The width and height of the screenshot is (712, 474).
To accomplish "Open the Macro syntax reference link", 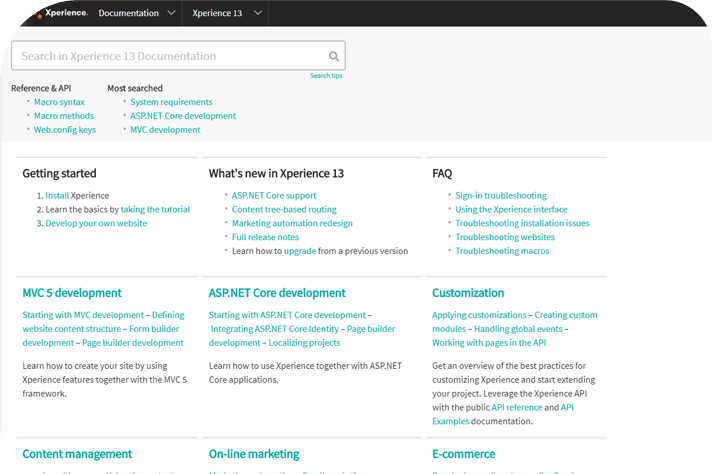I will (59, 102).
